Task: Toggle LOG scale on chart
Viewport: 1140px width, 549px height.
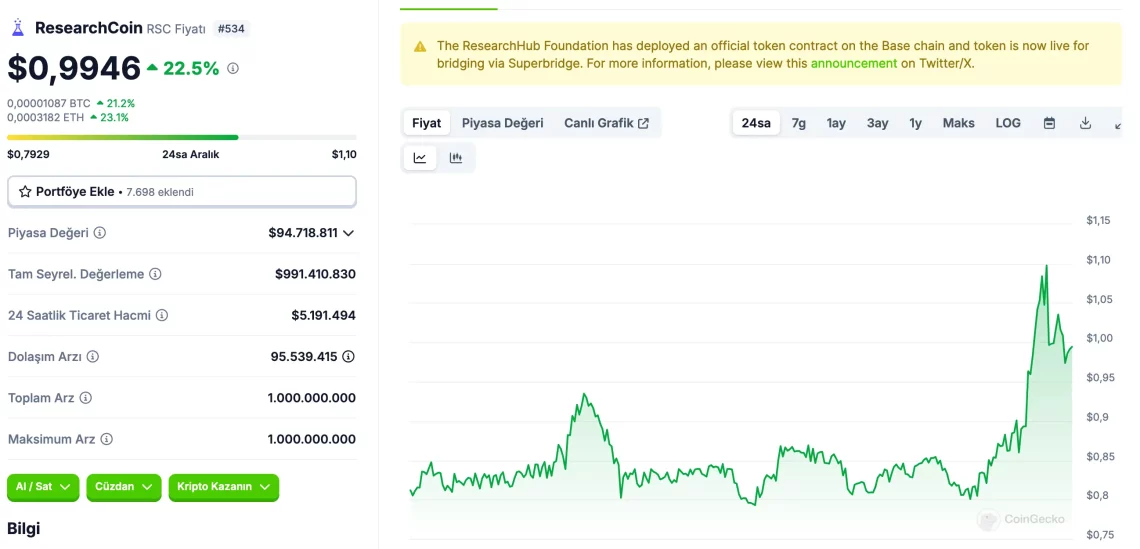Action: (x=1008, y=123)
